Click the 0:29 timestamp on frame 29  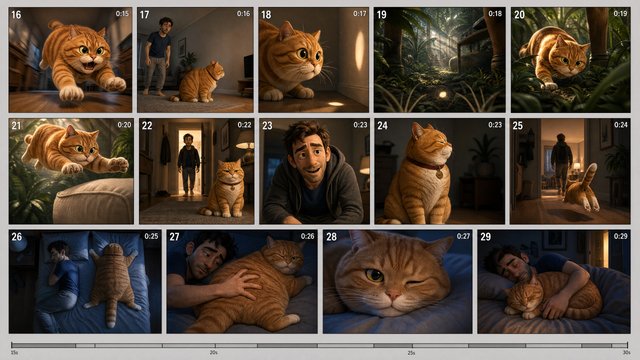coord(620,236)
